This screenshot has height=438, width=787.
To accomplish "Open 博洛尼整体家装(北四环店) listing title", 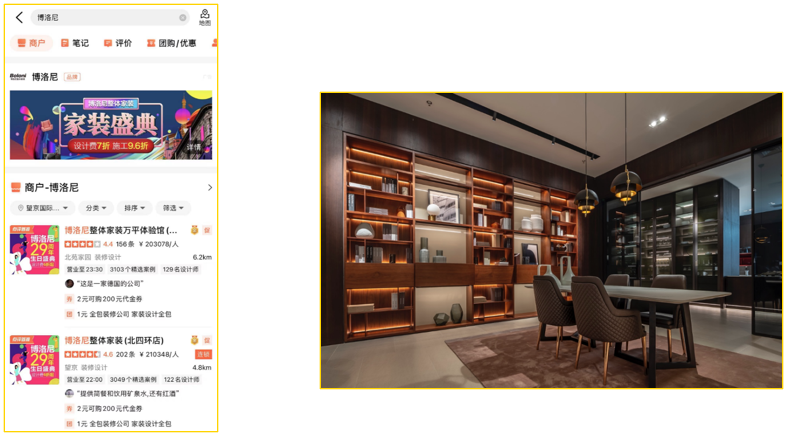I will 114,340.
